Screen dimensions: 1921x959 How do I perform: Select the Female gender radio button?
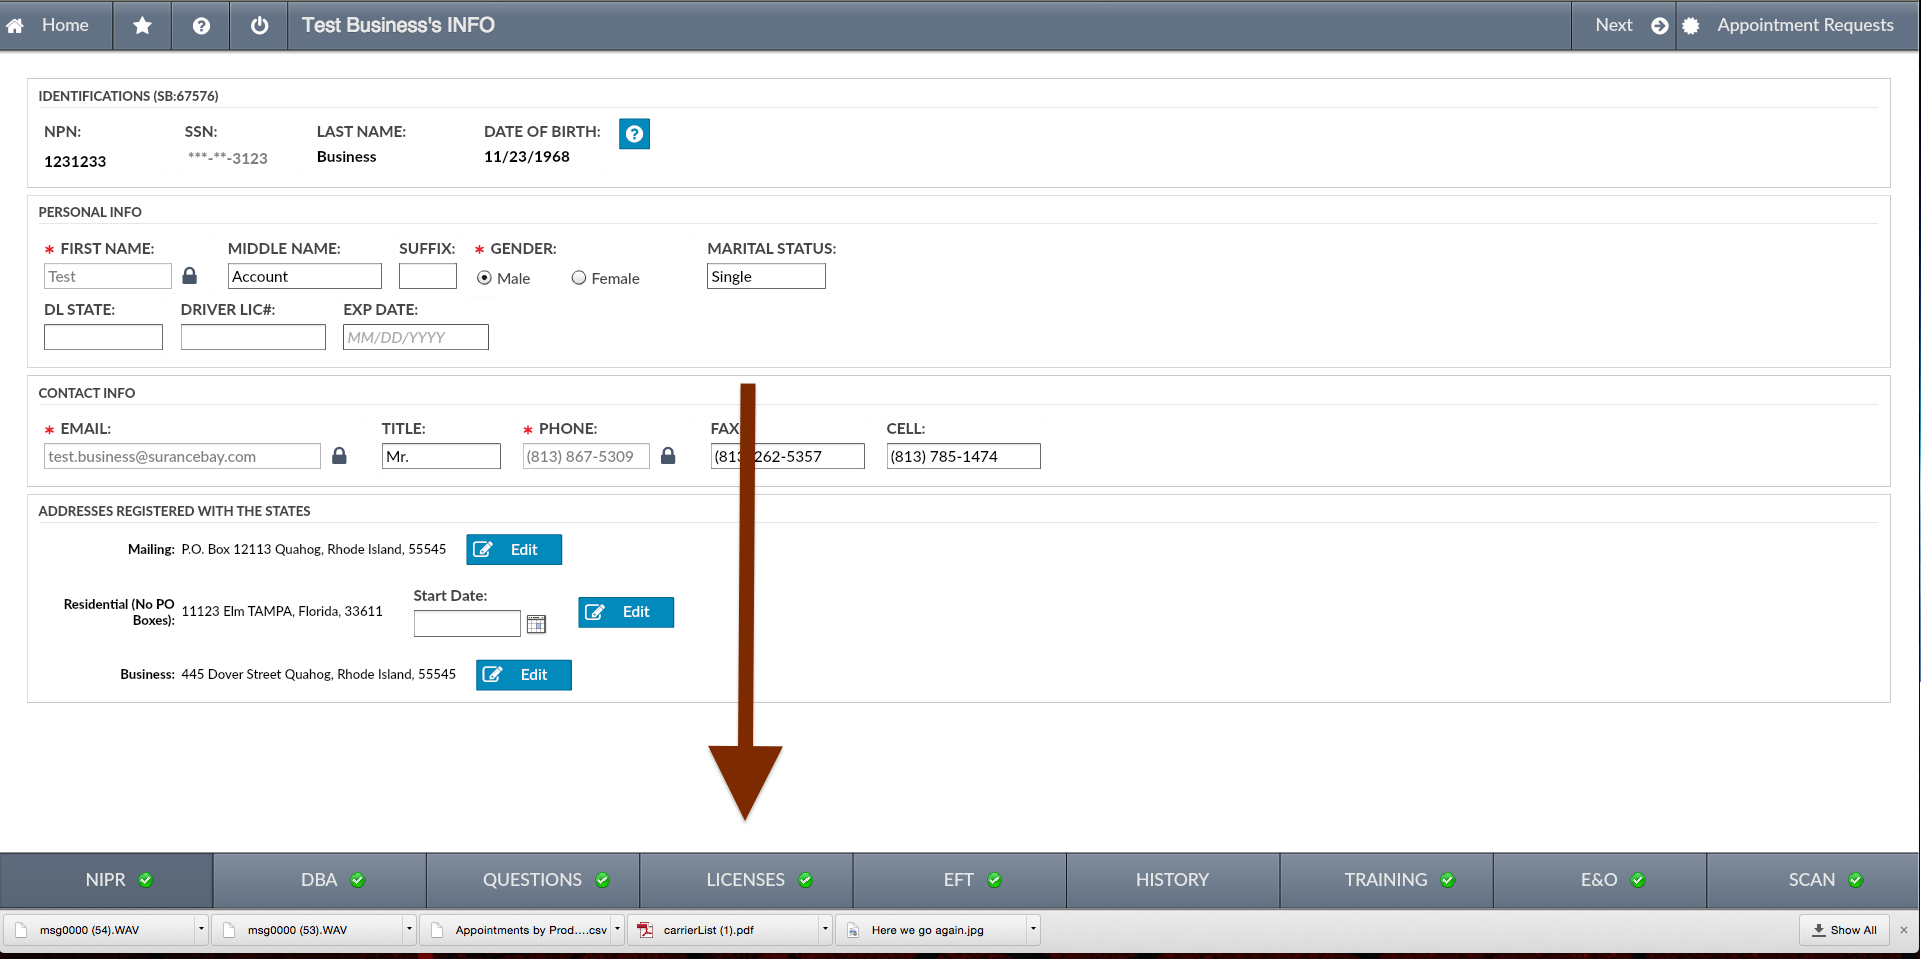point(579,278)
